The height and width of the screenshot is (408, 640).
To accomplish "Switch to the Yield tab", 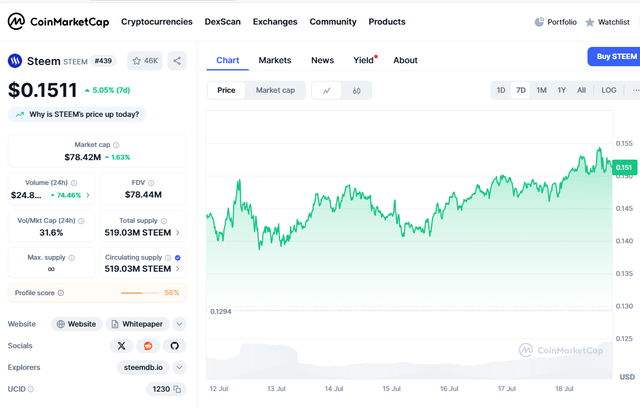I will pyautogui.click(x=364, y=60).
